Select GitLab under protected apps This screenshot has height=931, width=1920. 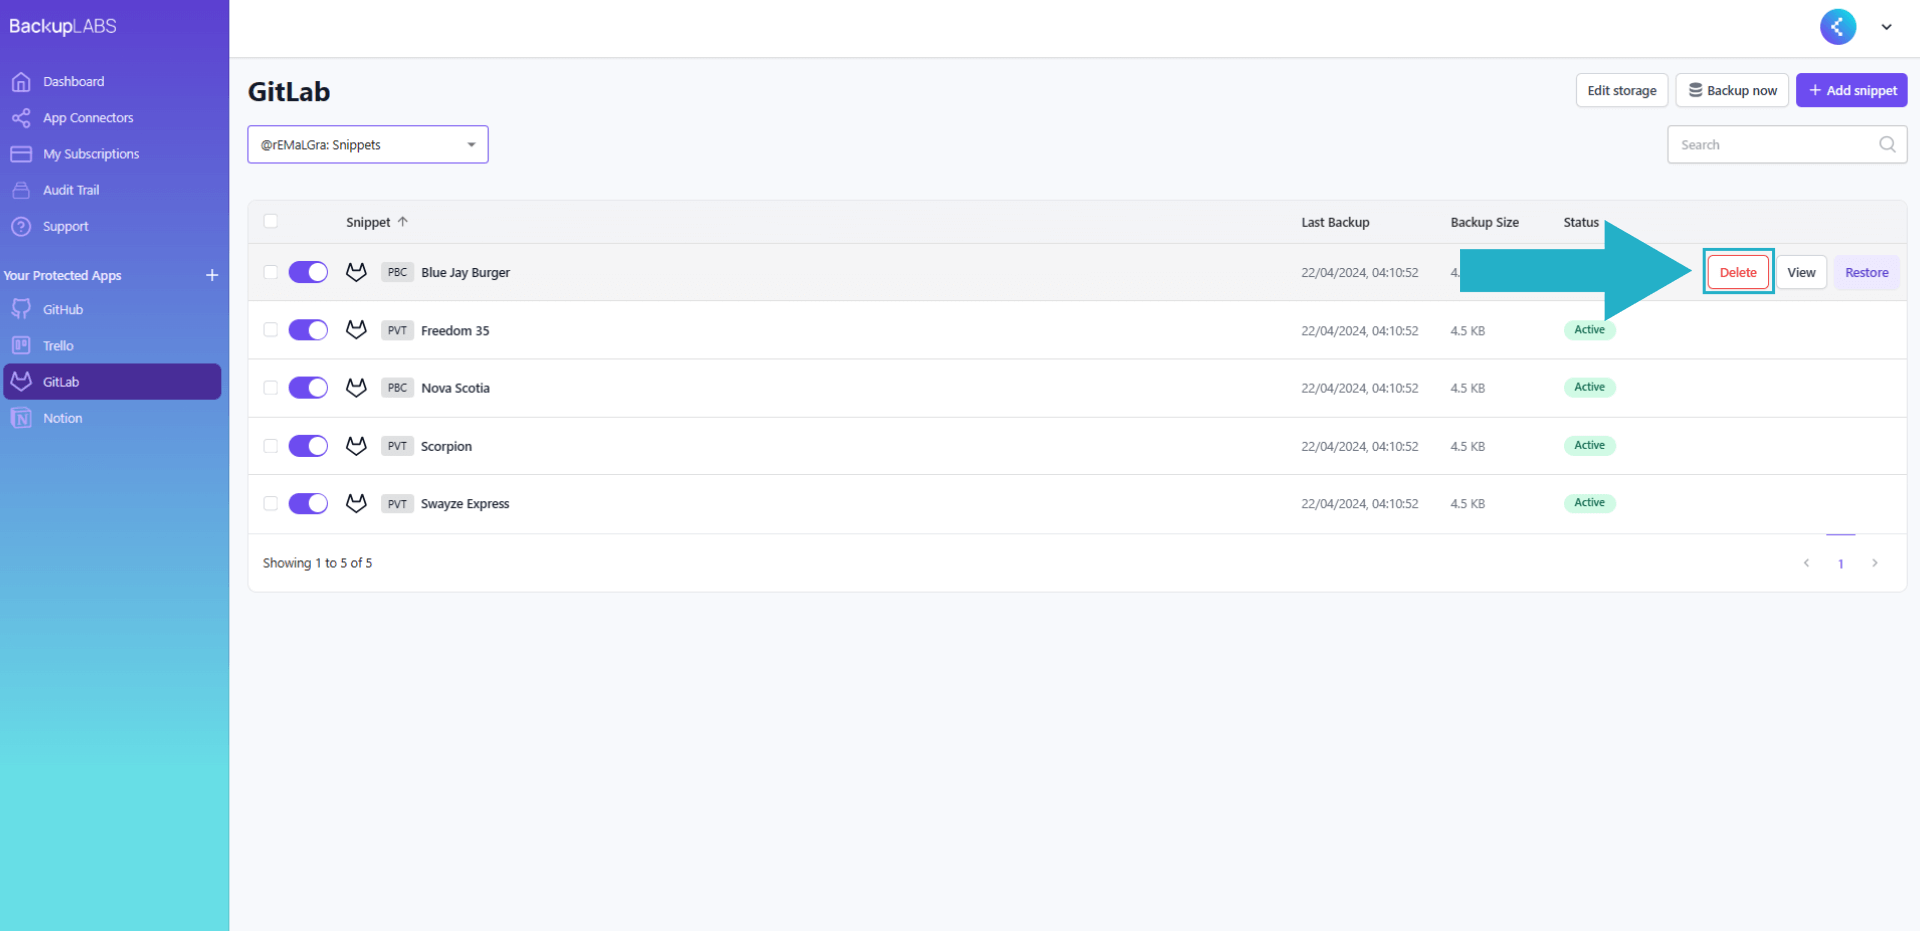[112, 382]
